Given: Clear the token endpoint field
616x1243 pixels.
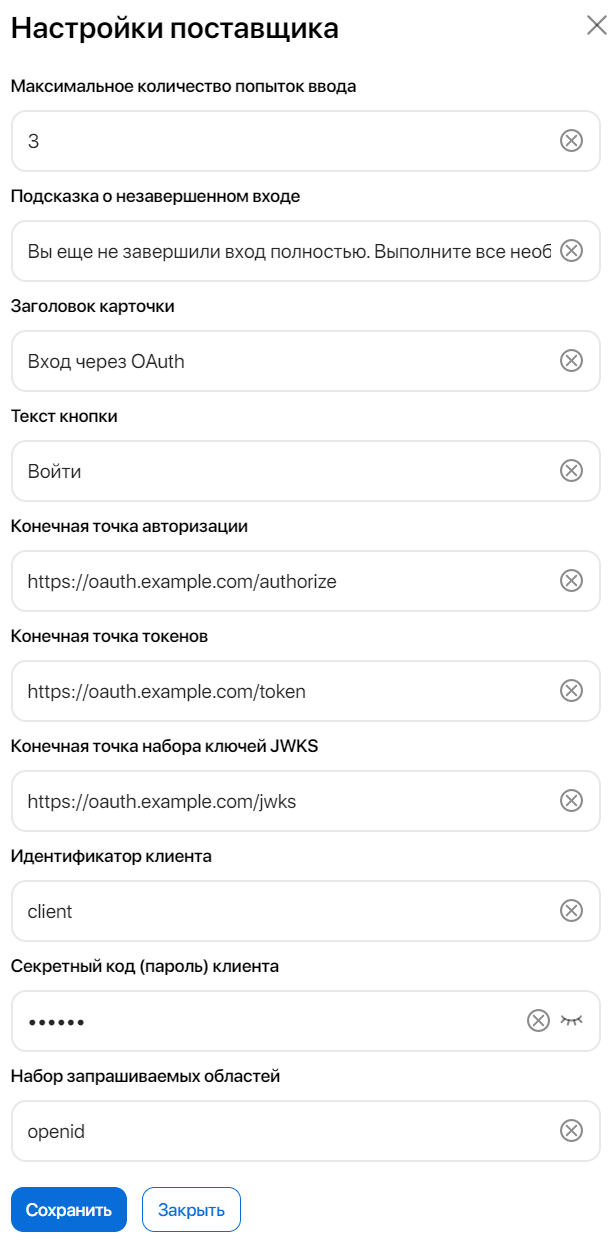Looking at the screenshot, I should click(x=572, y=691).
